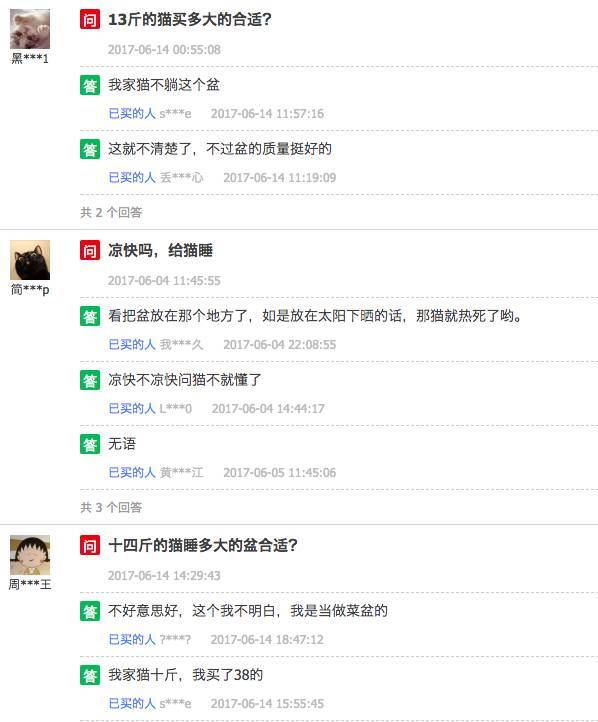Click 已买的人 link next to 黄***江

pyautogui.click(x=132, y=472)
